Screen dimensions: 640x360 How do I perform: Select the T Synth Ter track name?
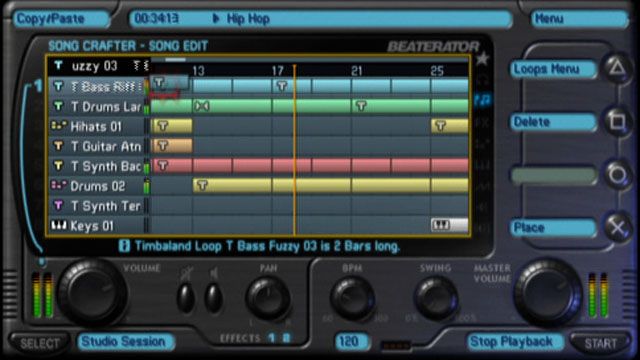coord(105,206)
